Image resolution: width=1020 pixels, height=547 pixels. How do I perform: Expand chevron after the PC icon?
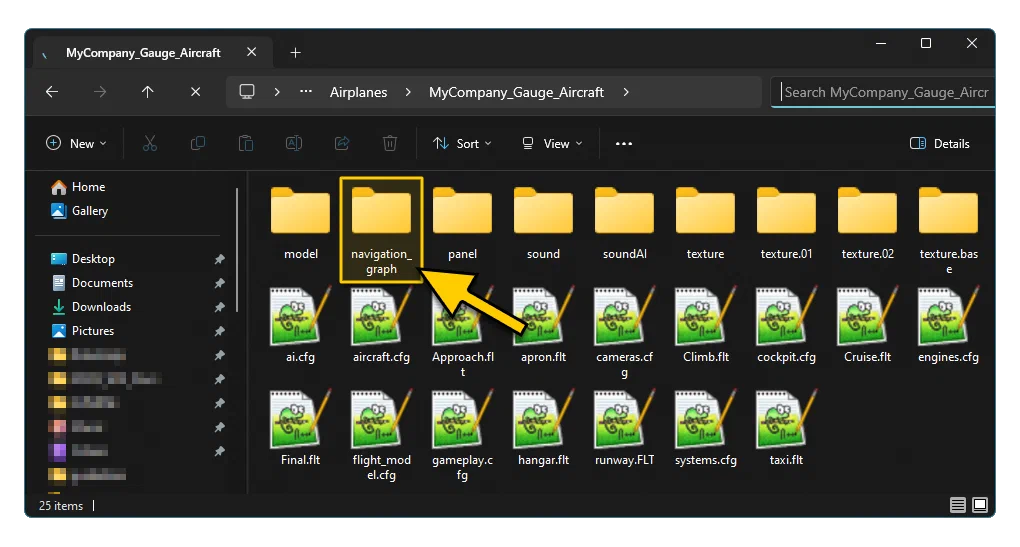(x=277, y=92)
